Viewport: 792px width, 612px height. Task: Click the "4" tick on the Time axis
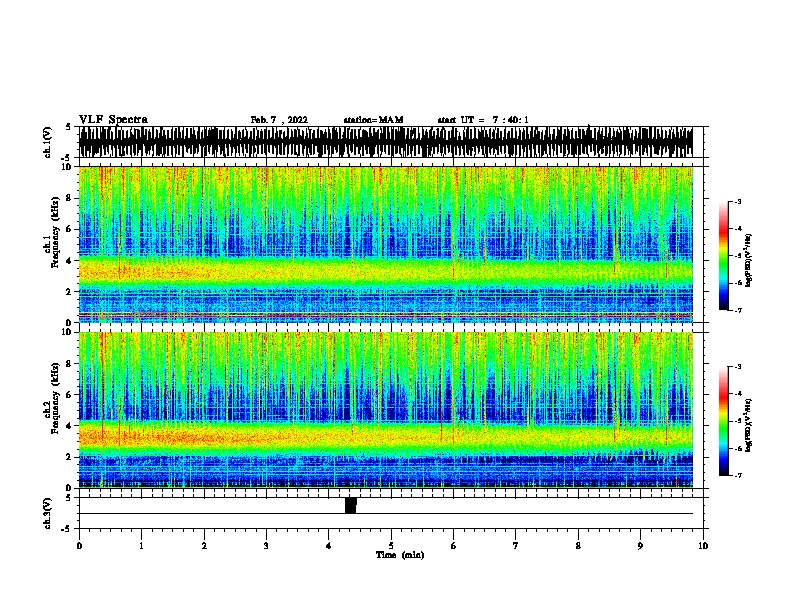(x=329, y=546)
